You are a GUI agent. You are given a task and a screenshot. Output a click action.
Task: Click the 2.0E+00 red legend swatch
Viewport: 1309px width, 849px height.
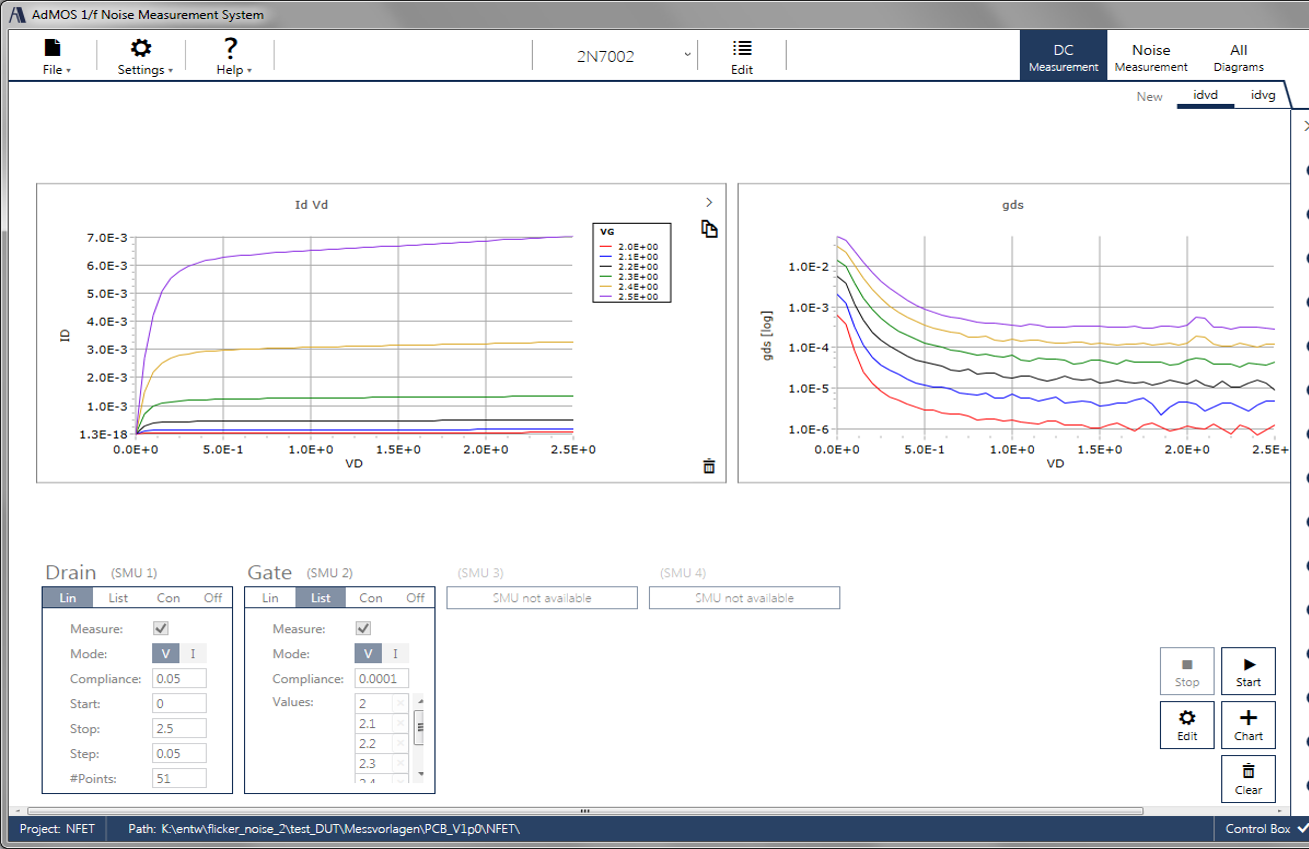pos(605,246)
